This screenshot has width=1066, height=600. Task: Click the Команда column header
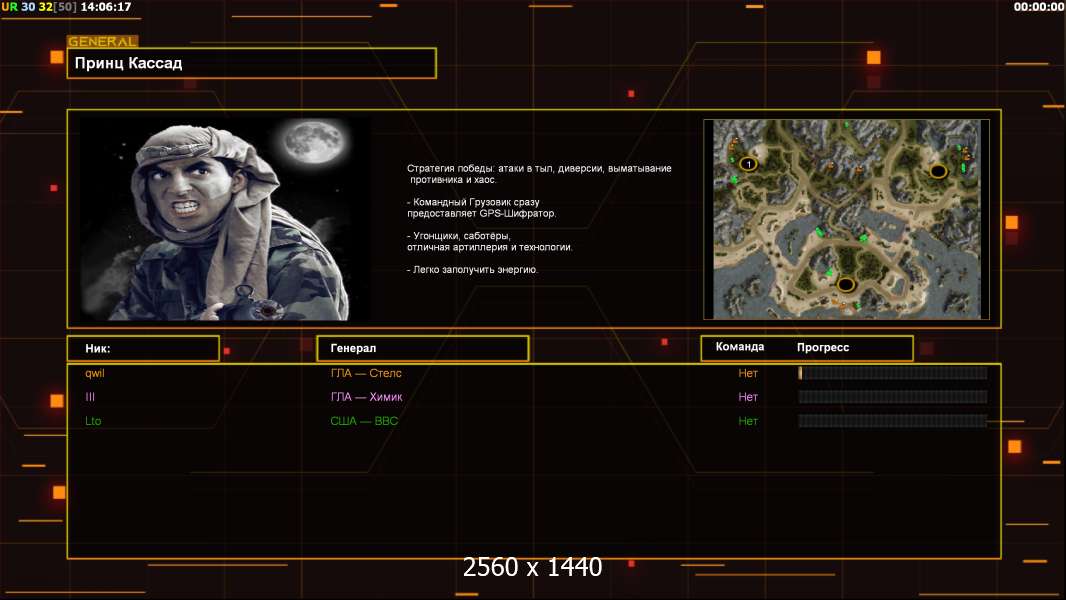coord(740,347)
